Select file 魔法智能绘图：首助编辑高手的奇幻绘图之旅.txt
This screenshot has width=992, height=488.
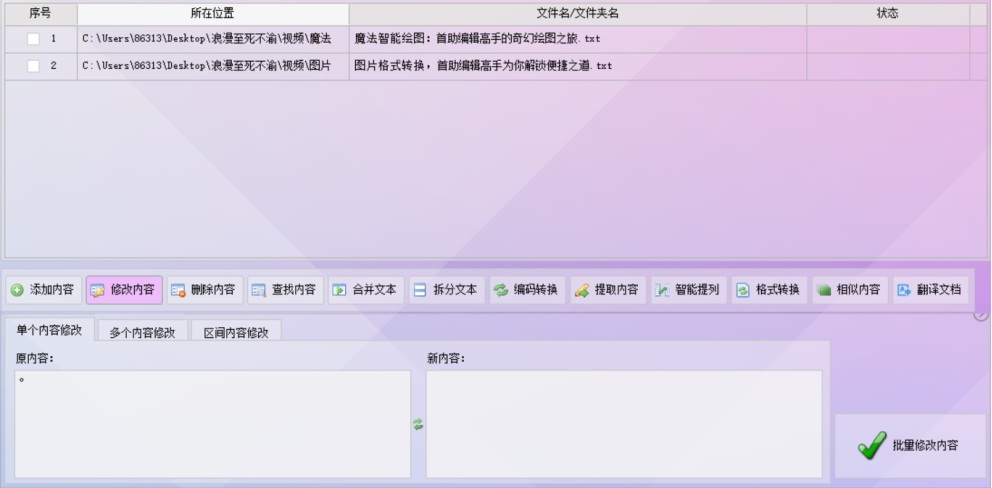tap(477, 39)
